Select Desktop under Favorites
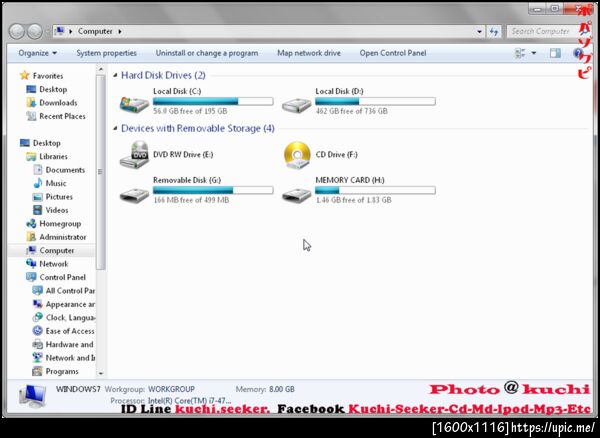This screenshot has width=600, height=438. tap(53, 89)
